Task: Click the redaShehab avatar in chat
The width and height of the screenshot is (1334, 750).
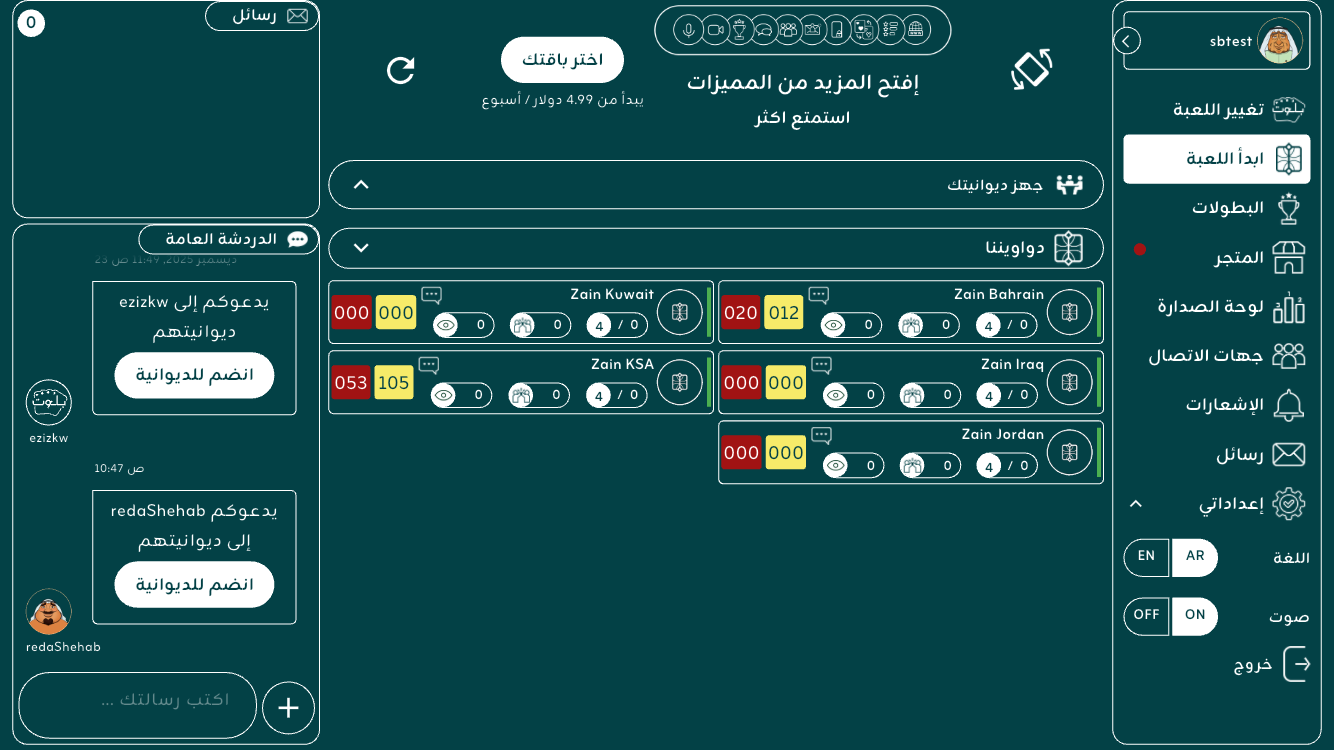Action: point(48,612)
